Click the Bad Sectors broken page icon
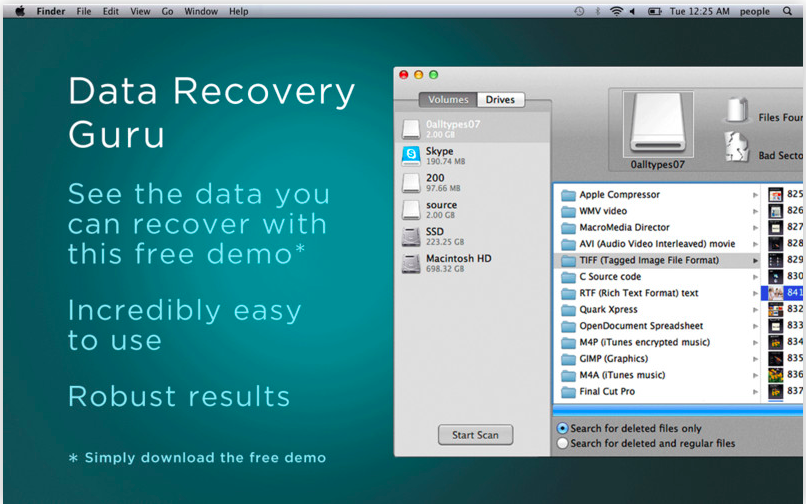The height and width of the screenshot is (504, 806). tap(736, 147)
